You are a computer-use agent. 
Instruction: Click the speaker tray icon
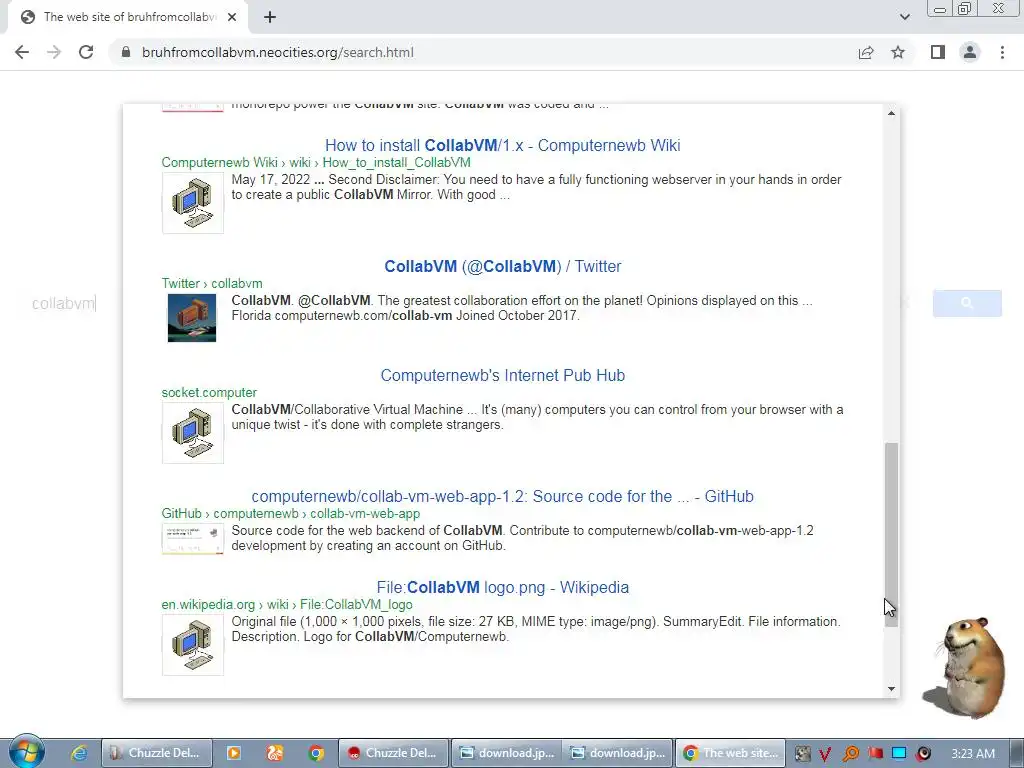coord(923,754)
